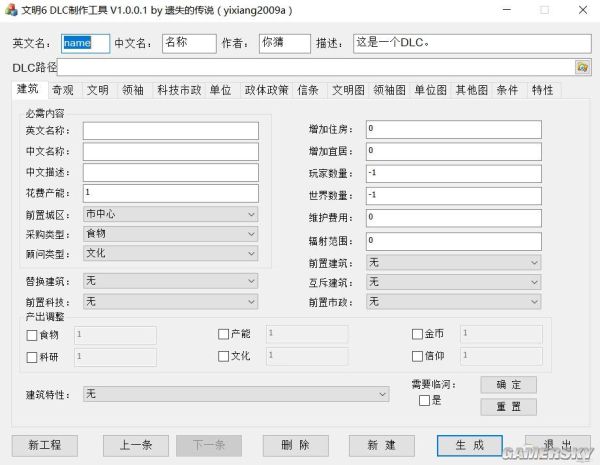This screenshot has height=465, width=600.
Task: Focus the DLC路径 input field
Action: (316, 67)
